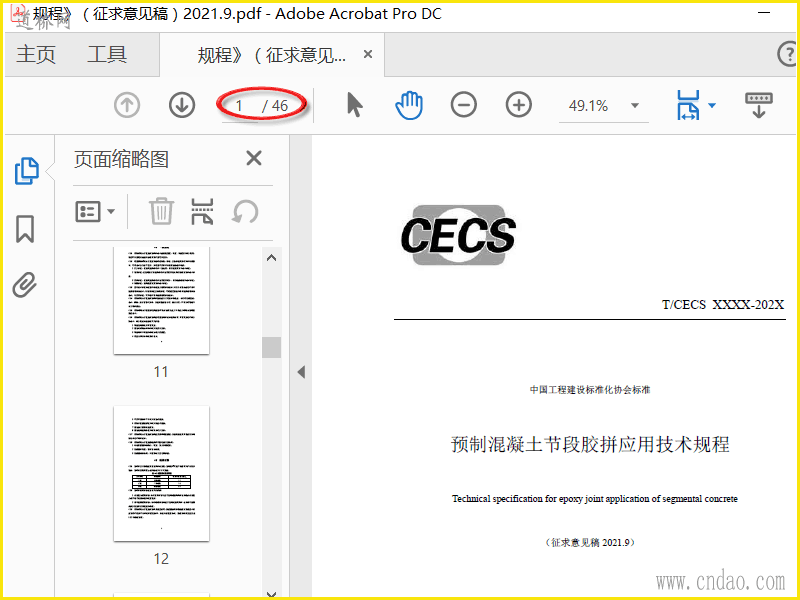Click the thumbnail page layout icon
This screenshot has width=800, height=600.
tap(202, 211)
